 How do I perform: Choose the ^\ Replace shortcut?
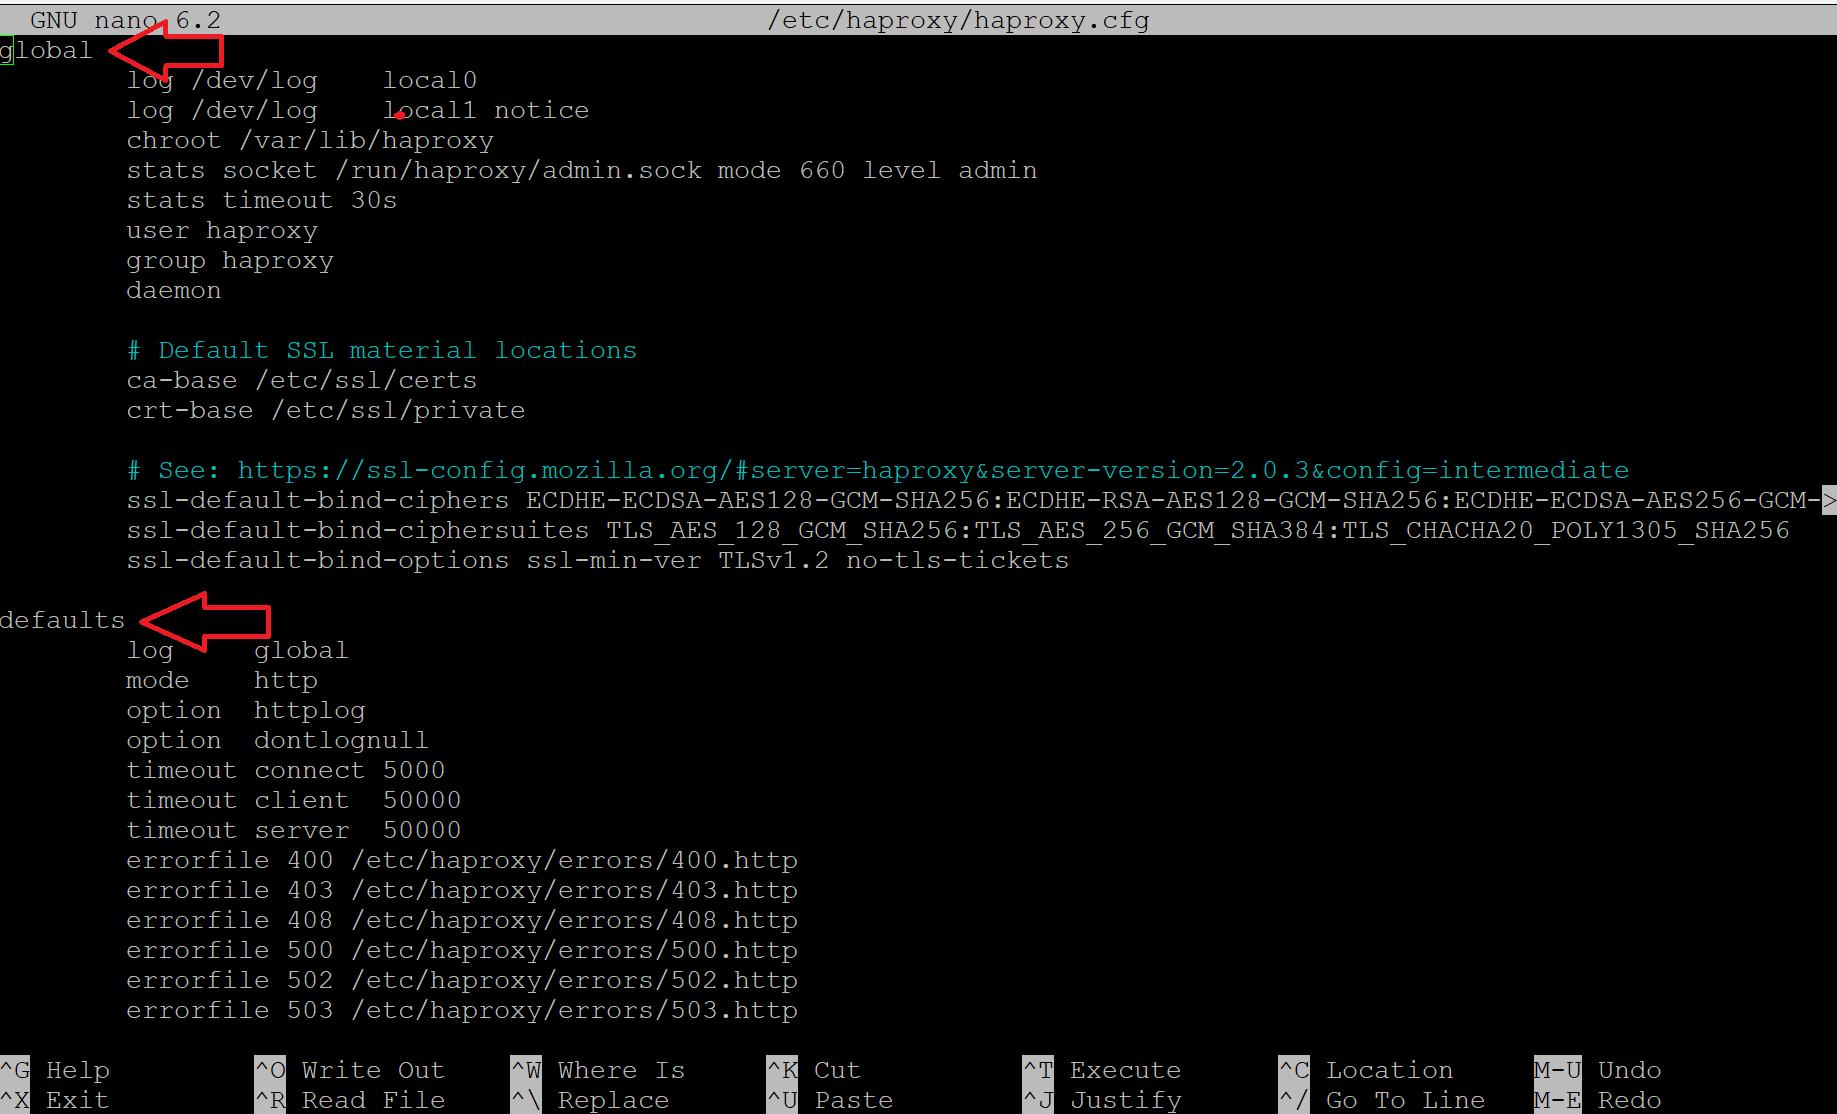click(x=590, y=1100)
